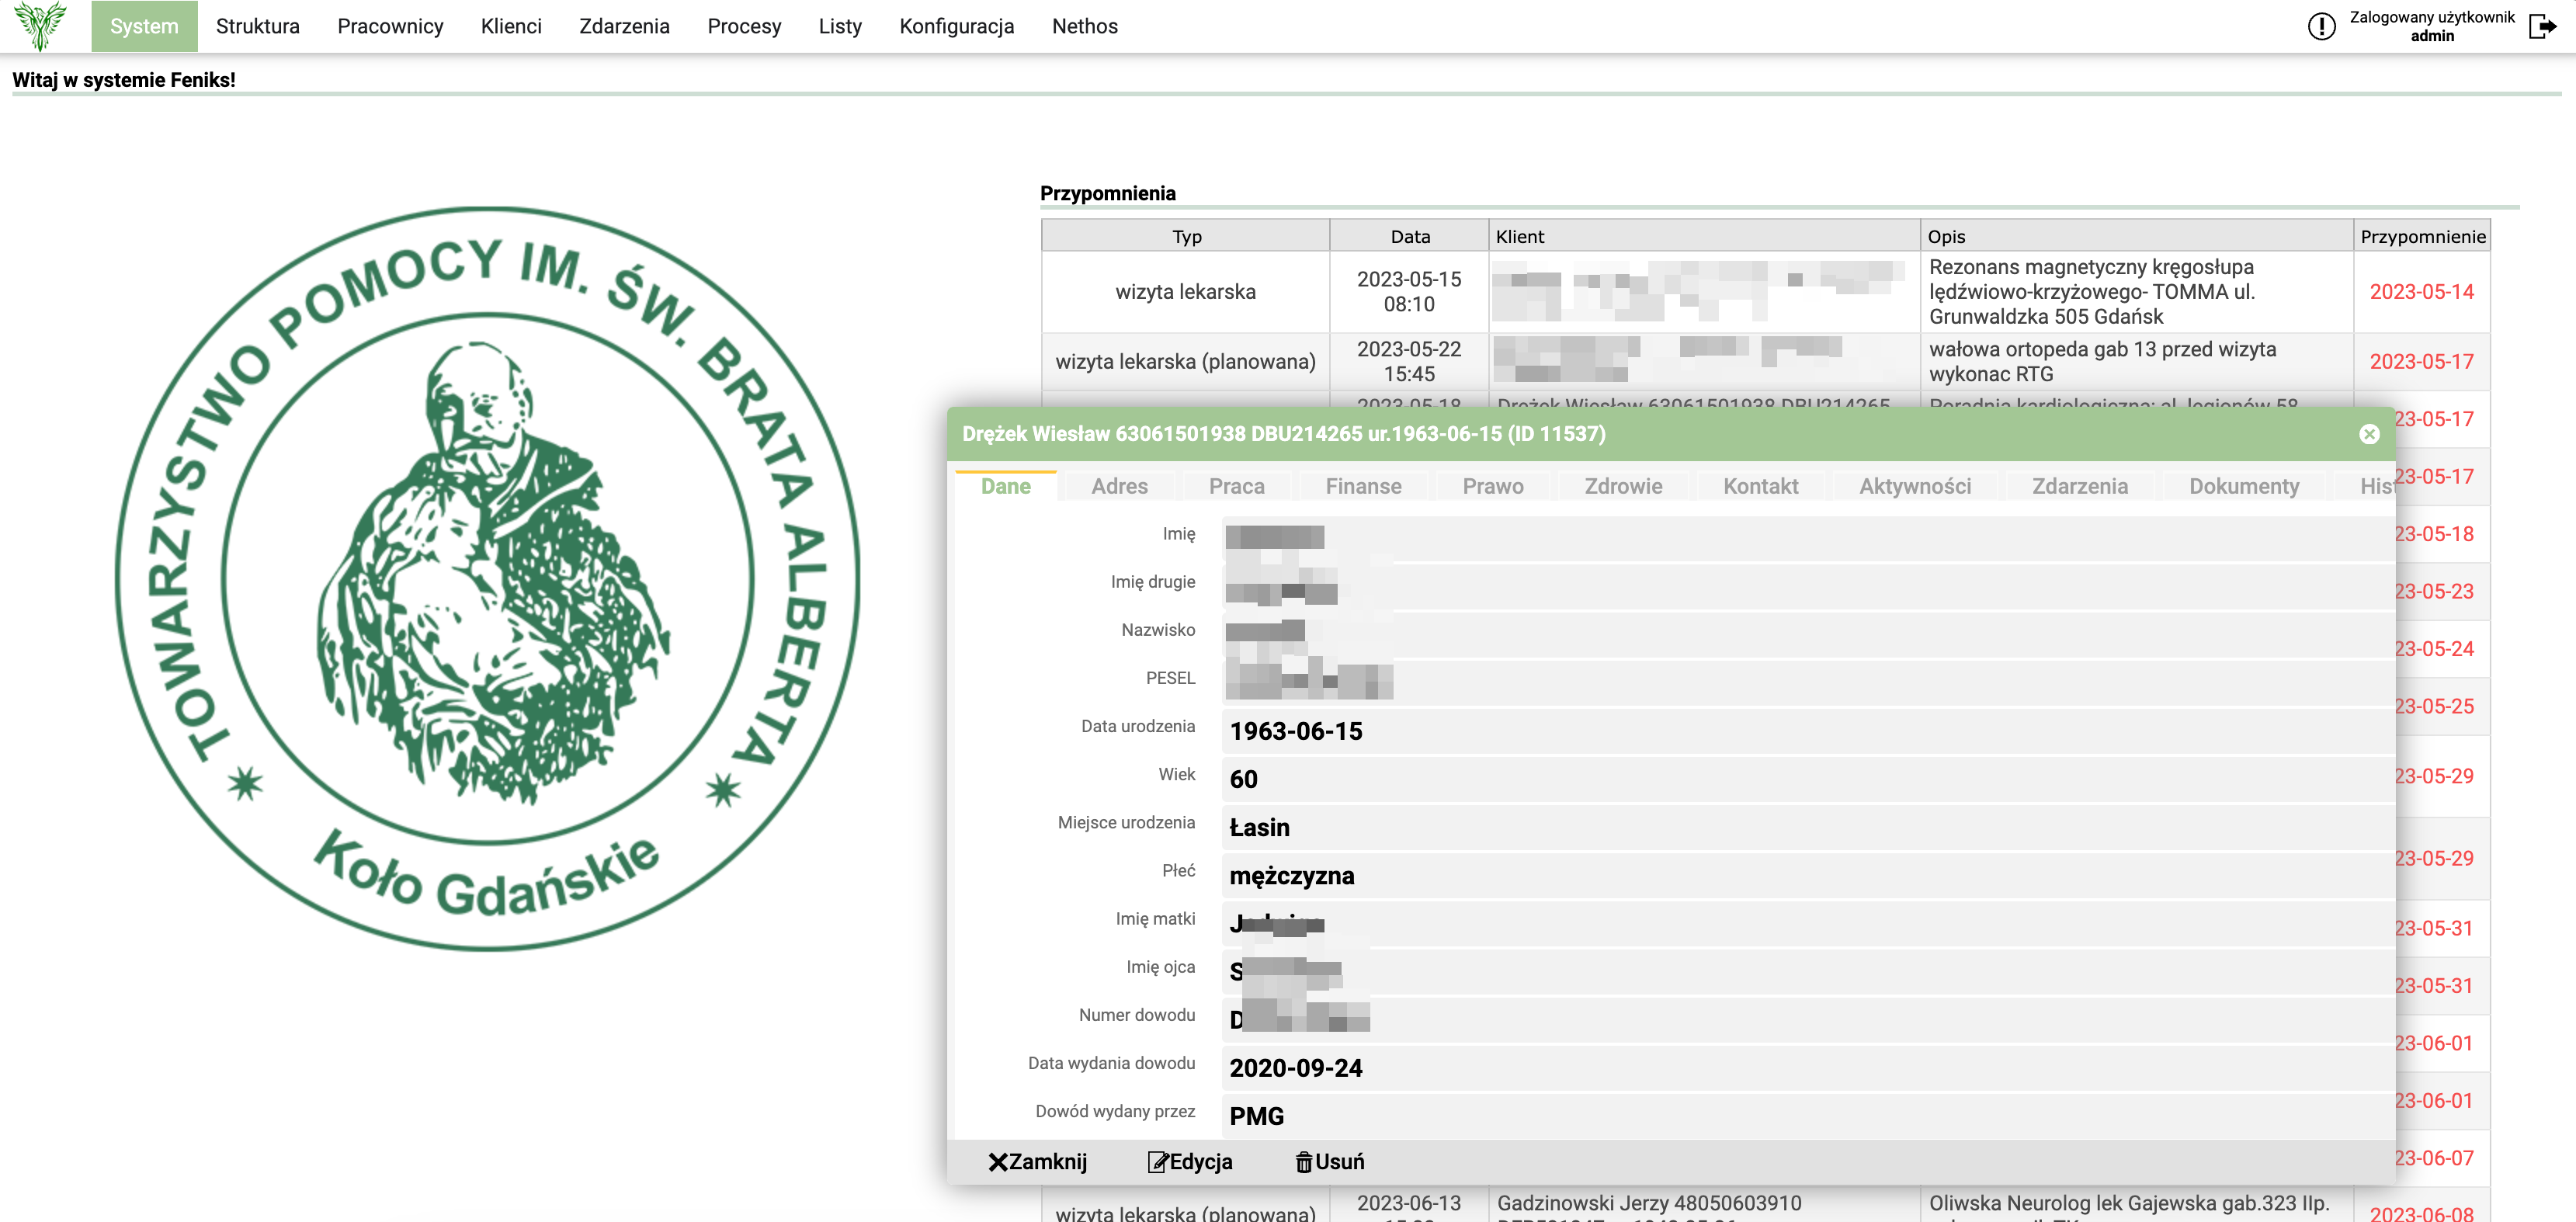The width and height of the screenshot is (2576, 1222).
Task: Click the logout icon at top right
Action: 2542,26
